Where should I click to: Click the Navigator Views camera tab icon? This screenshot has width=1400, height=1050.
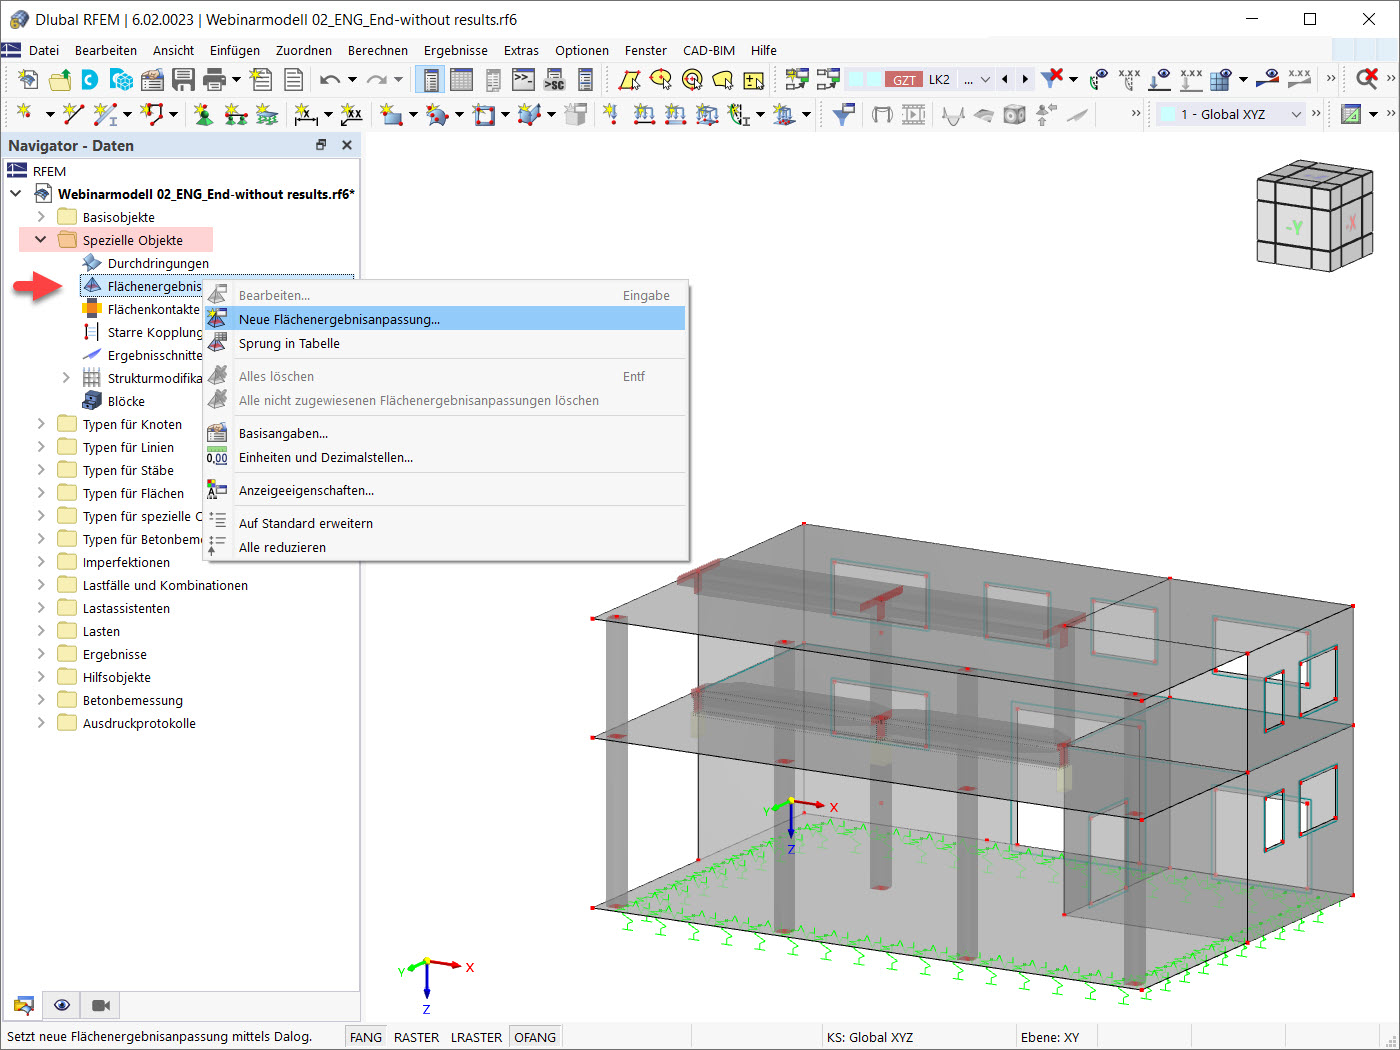pyautogui.click(x=101, y=1005)
